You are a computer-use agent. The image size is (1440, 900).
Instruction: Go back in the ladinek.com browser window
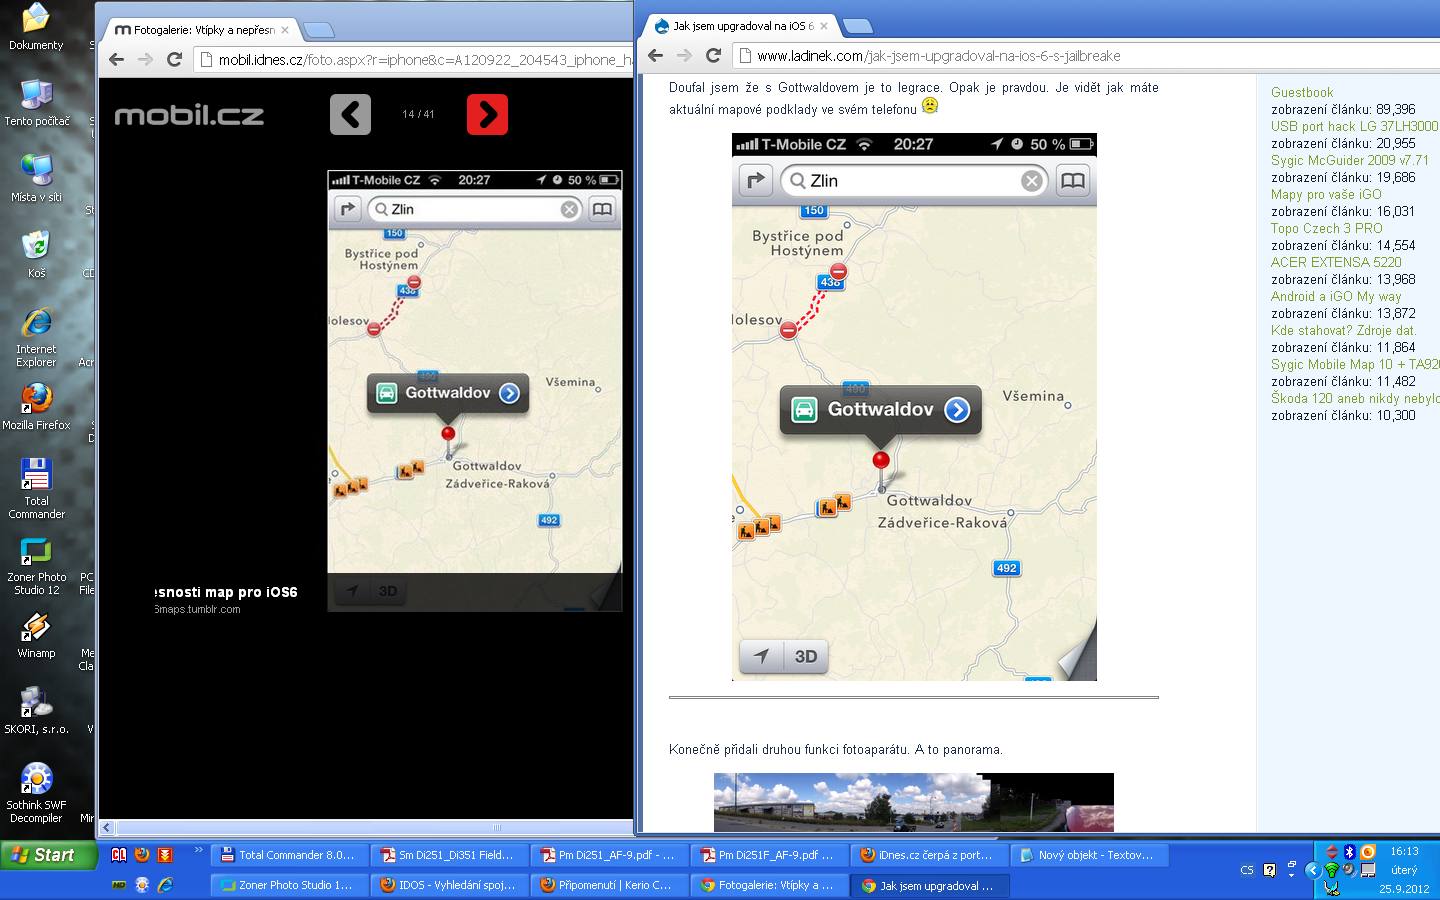click(x=656, y=55)
